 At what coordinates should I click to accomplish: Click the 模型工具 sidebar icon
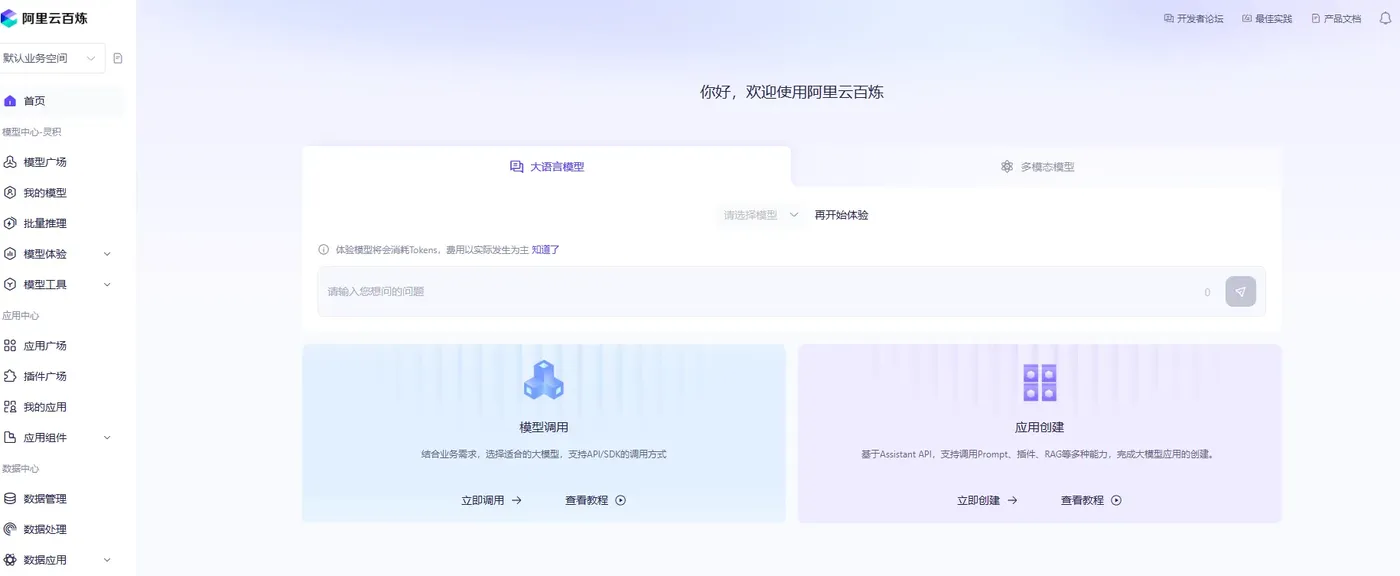[10, 285]
